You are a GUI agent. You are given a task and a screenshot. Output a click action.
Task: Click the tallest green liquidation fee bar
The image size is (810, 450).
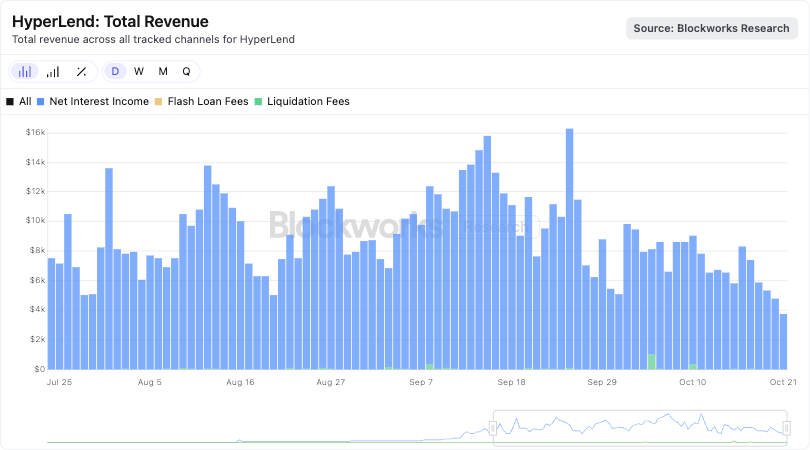(x=651, y=362)
